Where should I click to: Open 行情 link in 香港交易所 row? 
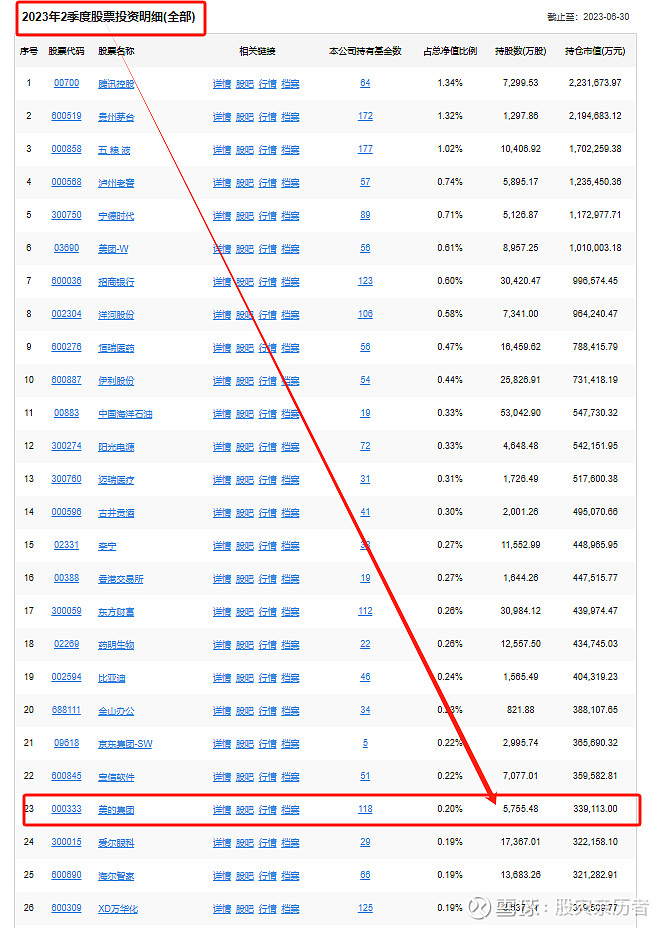[268, 579]
